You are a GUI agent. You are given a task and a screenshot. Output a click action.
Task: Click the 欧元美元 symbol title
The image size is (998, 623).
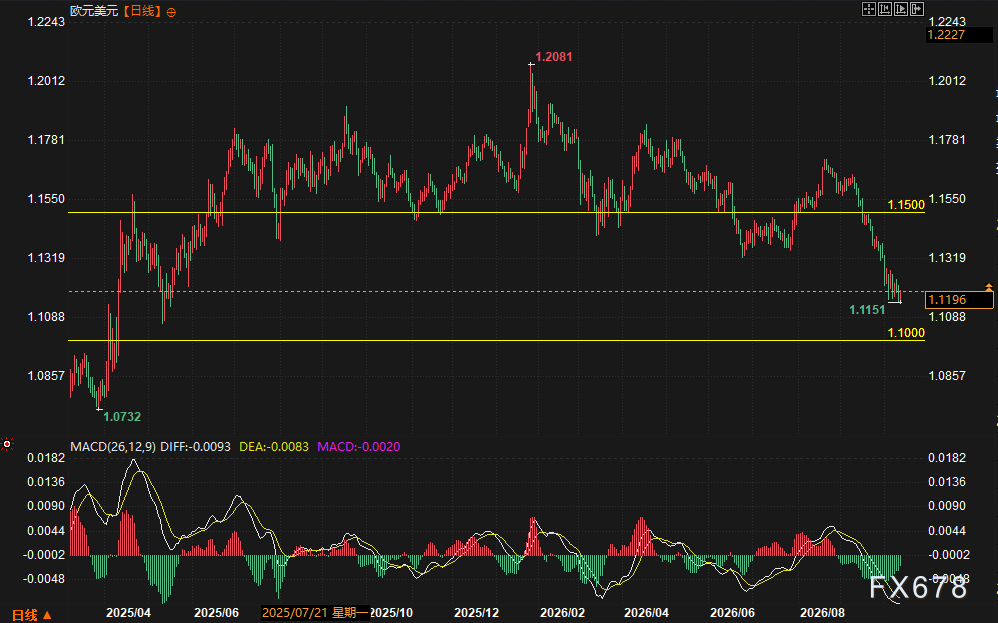tap(94, 11)
